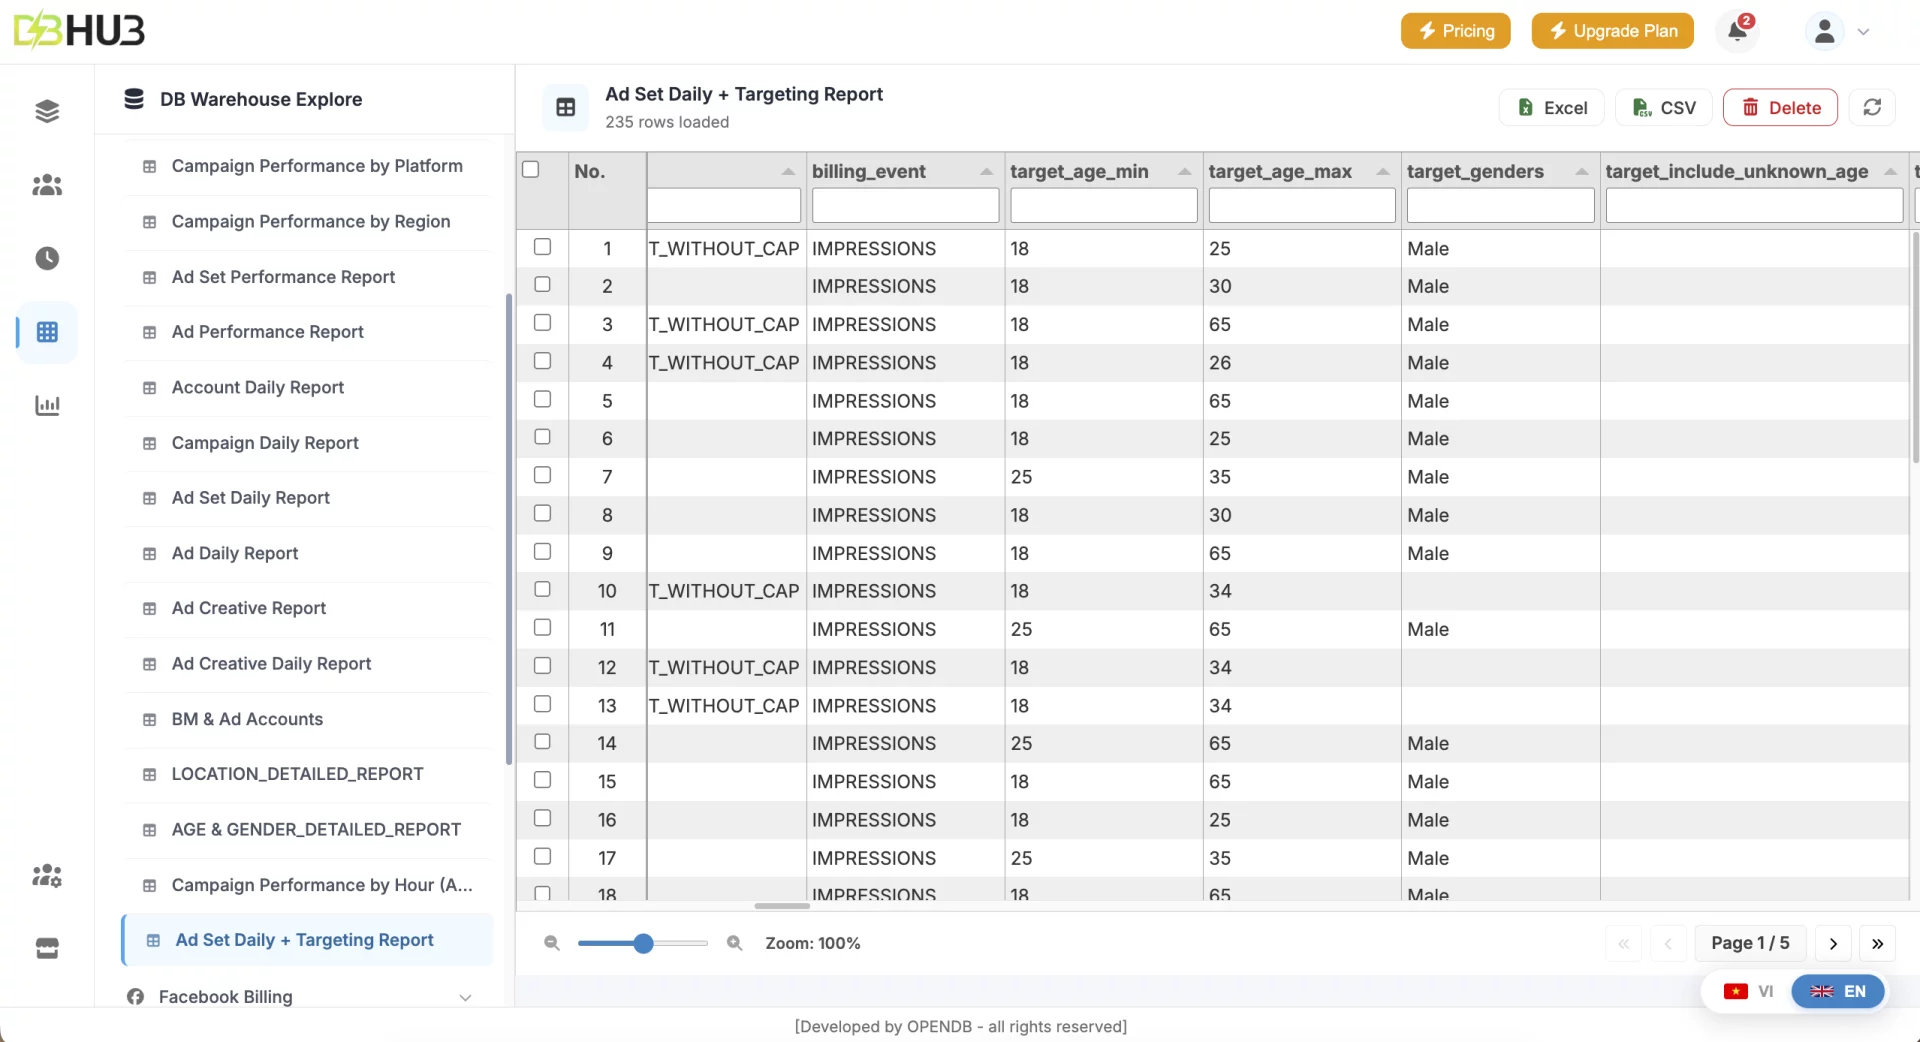Click the target_include_unknown_age filter input
This screenshot has height=1042, width=1920.
pyautogui.click(x=1754, y=206)
